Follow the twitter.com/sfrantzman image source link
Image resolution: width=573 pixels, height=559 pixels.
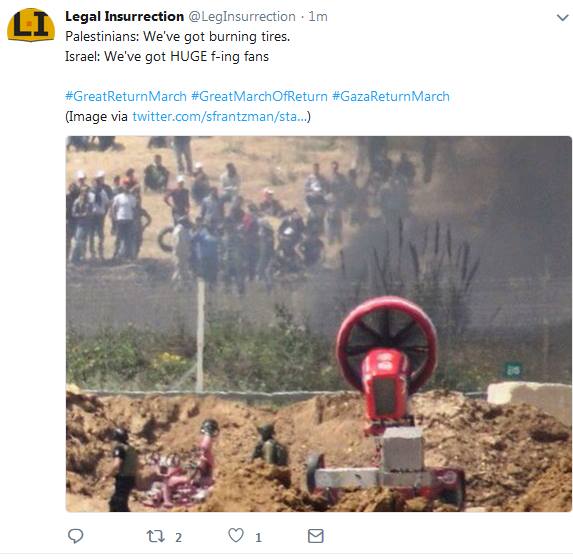coord(220,117)
